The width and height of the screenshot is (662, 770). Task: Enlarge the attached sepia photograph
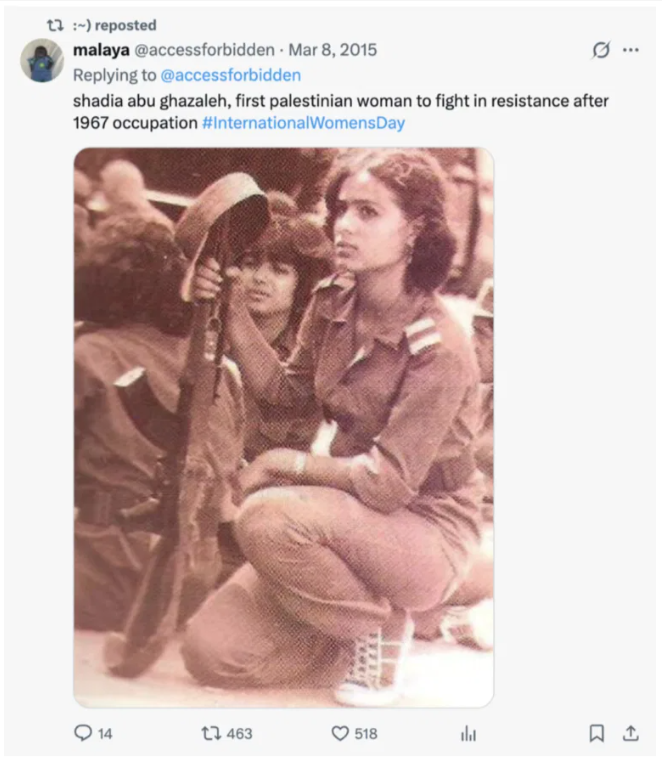click(x=283, y=427)
